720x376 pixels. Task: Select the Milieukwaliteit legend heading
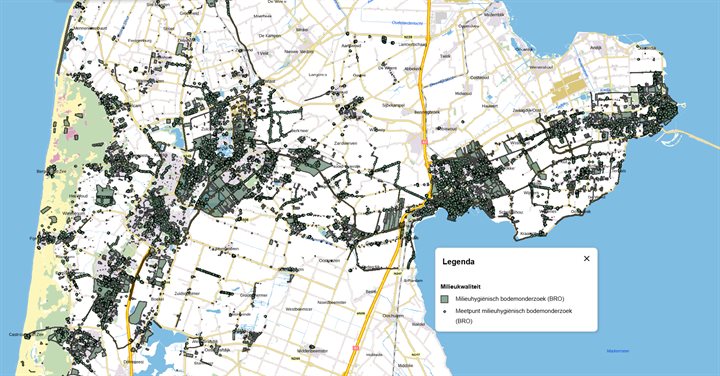coord(461,286)
